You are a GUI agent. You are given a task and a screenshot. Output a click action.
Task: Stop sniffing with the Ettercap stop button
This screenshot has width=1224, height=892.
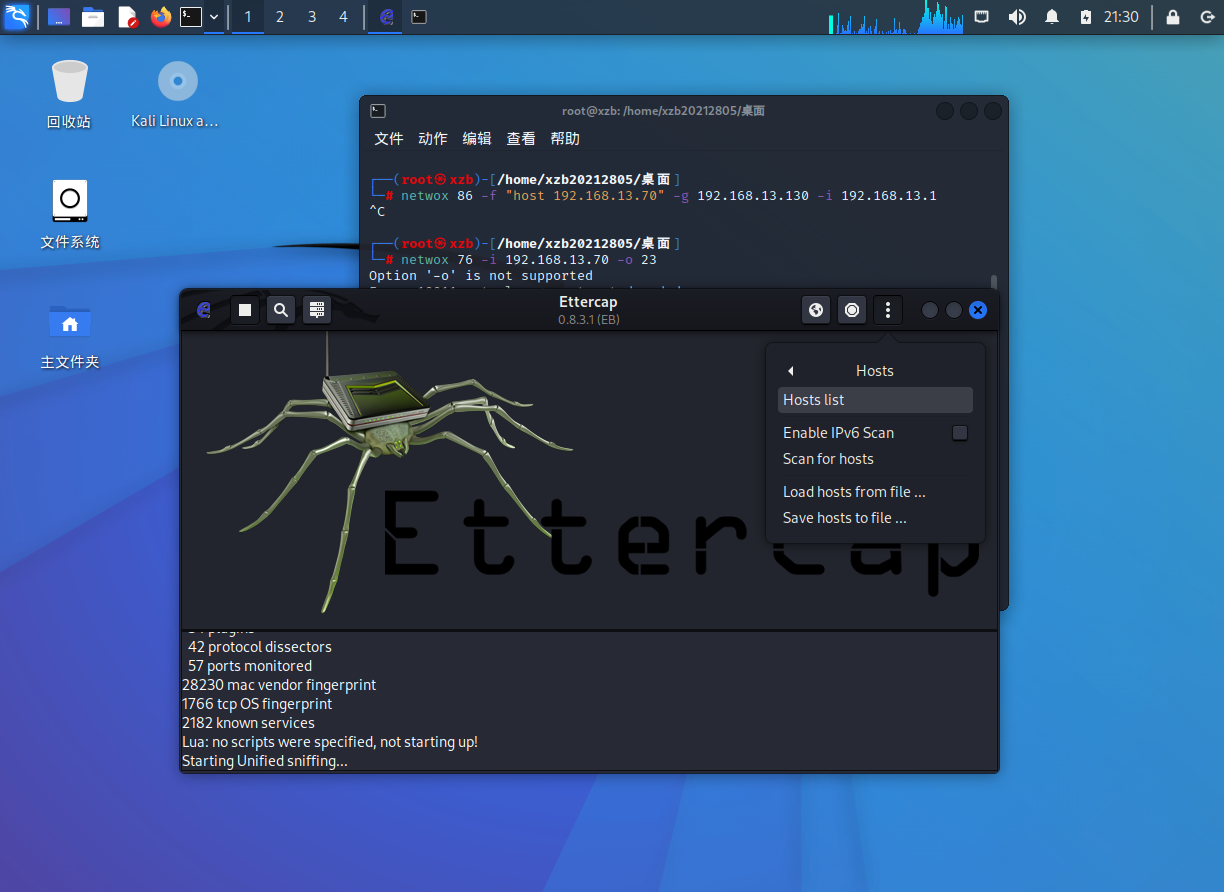click(245, 310)
